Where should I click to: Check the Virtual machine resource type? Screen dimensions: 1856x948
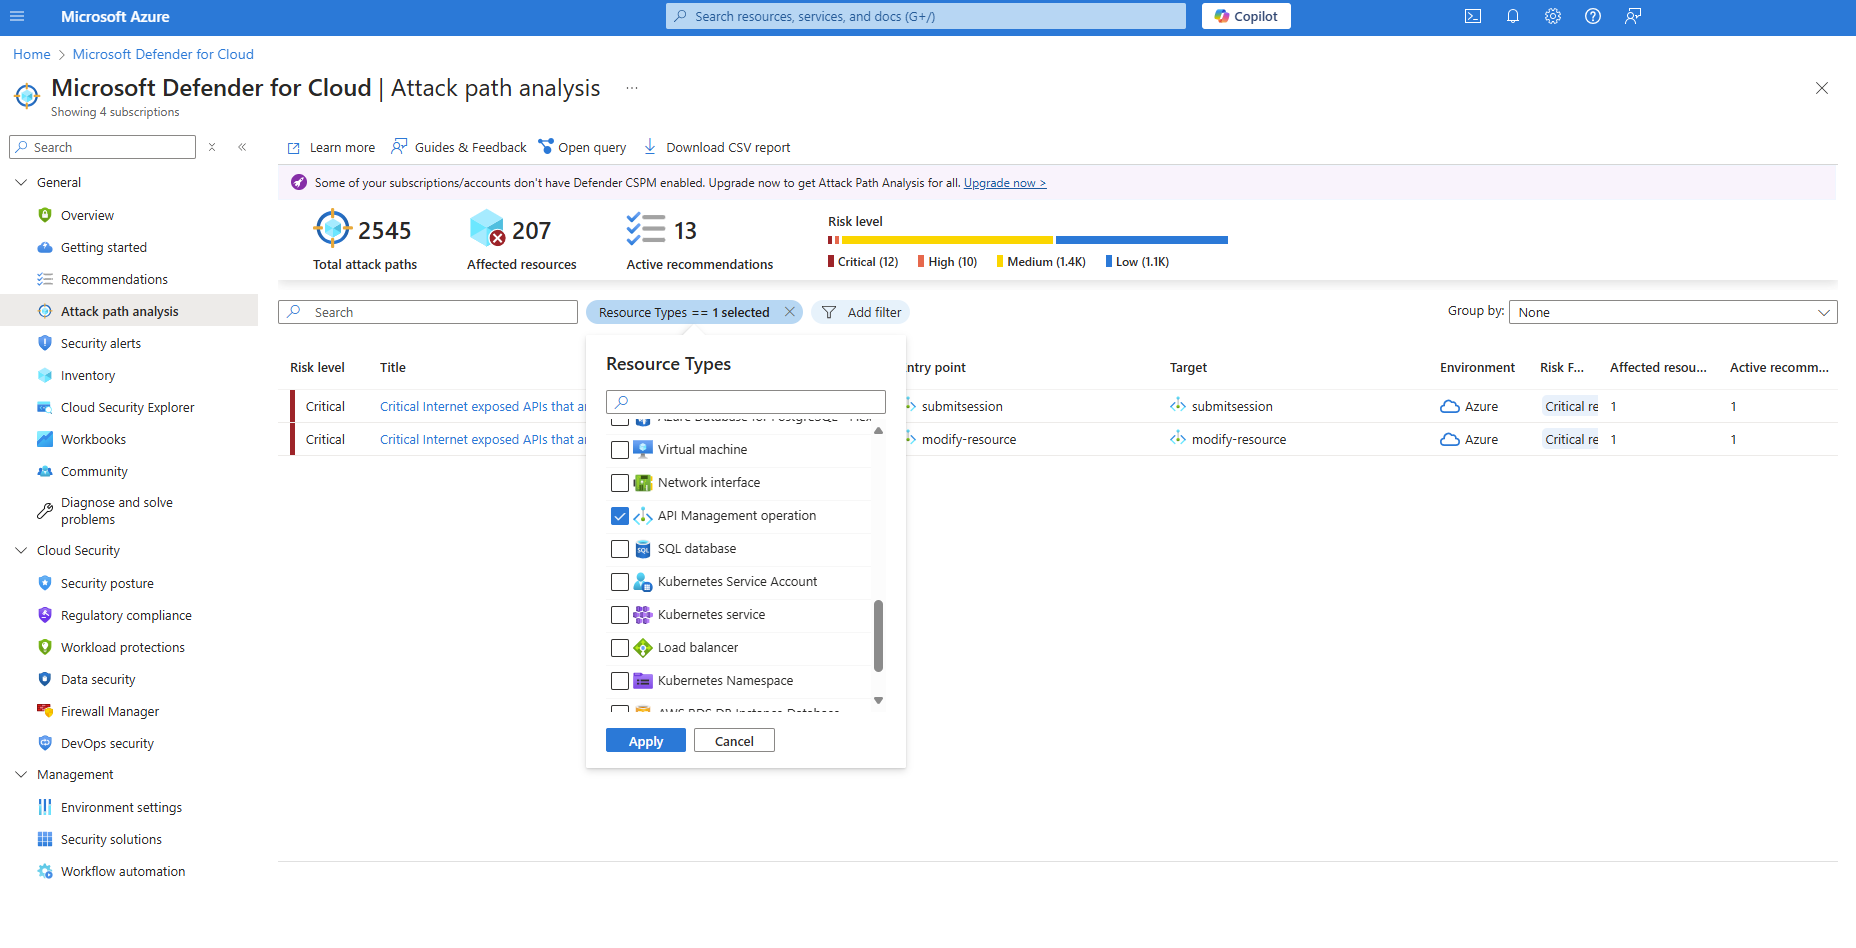click(620, 450)
